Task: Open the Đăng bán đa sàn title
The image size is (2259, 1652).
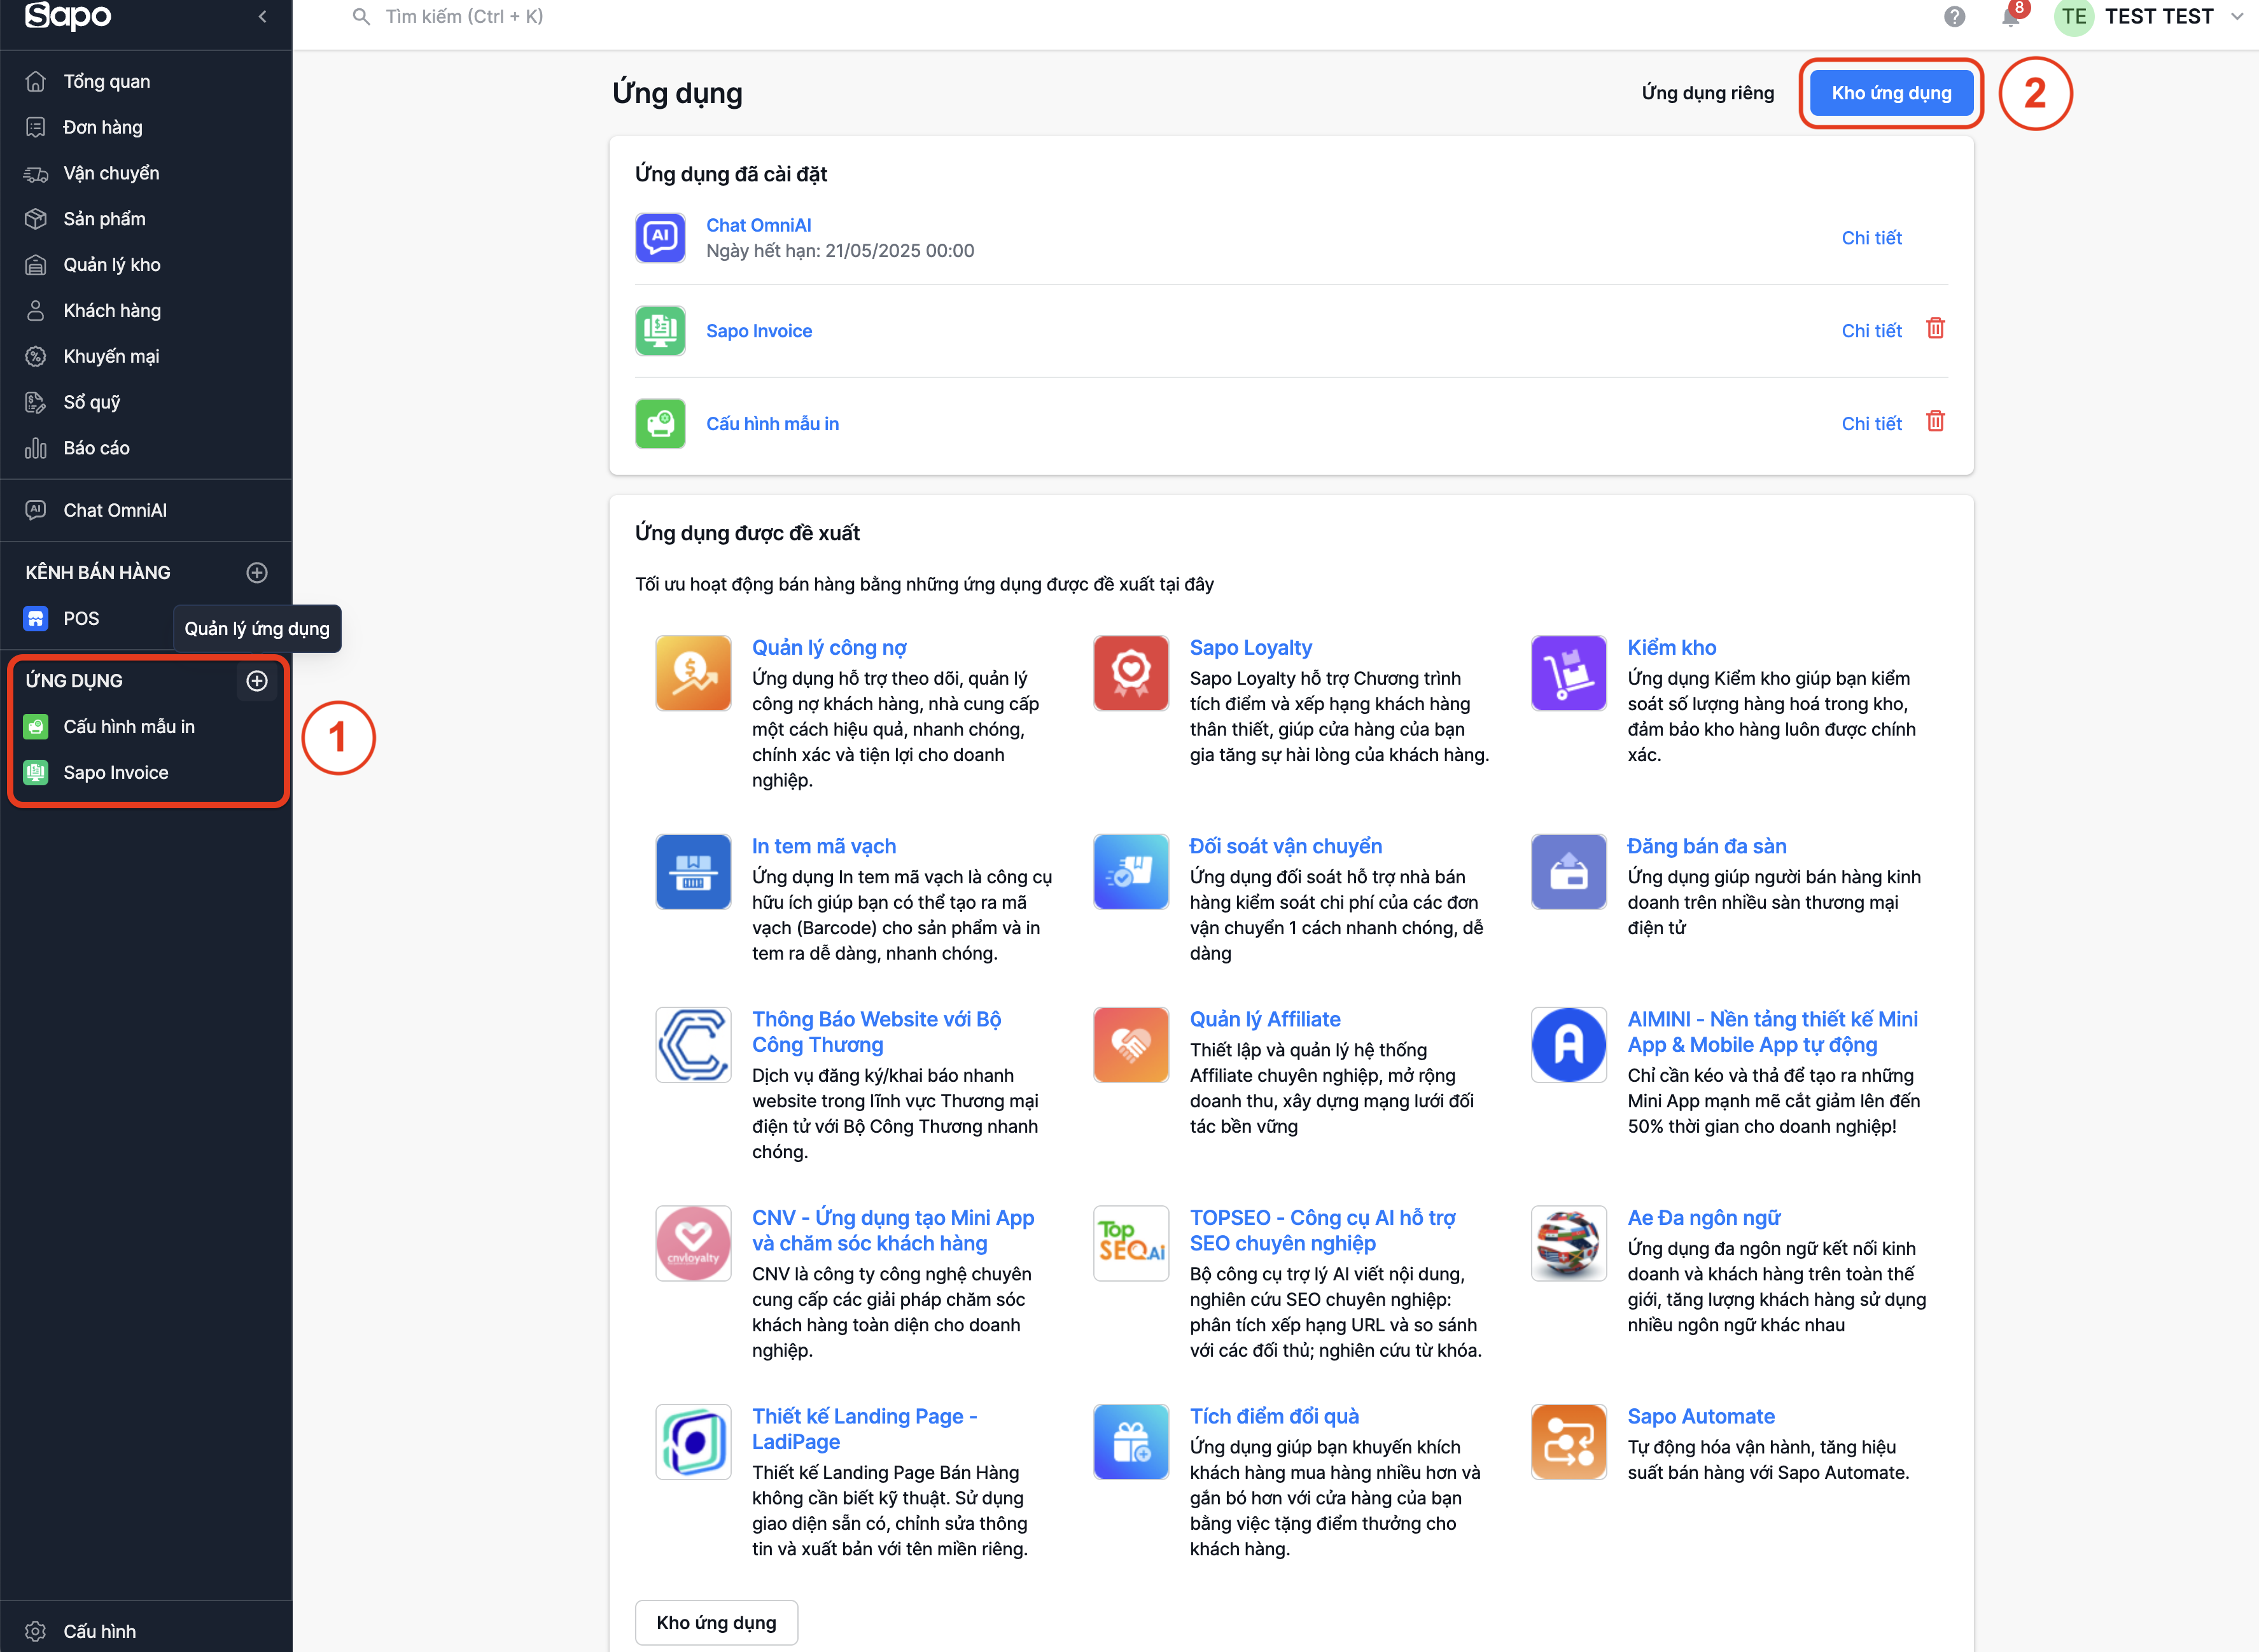Action: click(x=1706, y=846)
